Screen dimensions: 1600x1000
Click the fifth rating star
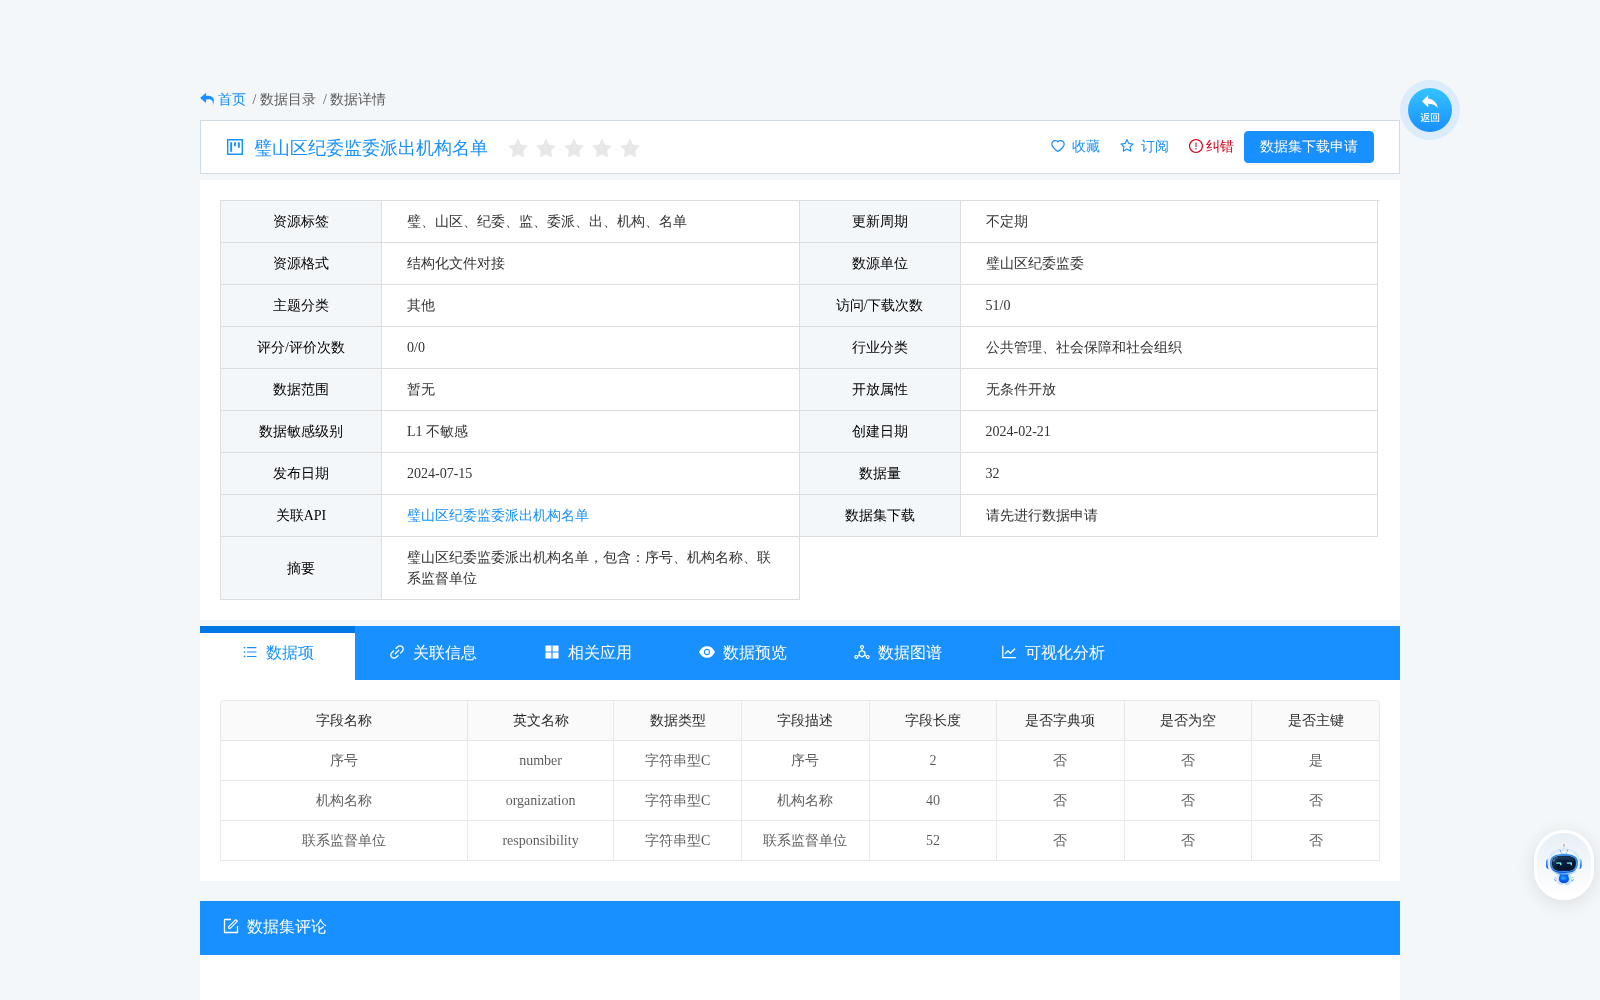click(630, 148)
